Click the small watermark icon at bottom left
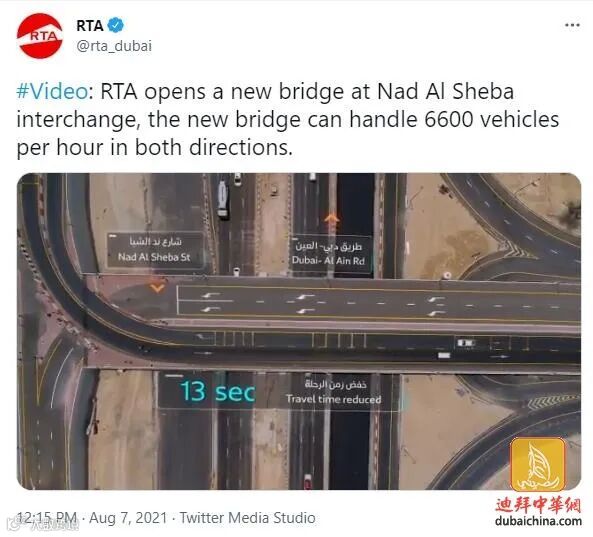Screen dimensions: 593x537 (14, 524)
